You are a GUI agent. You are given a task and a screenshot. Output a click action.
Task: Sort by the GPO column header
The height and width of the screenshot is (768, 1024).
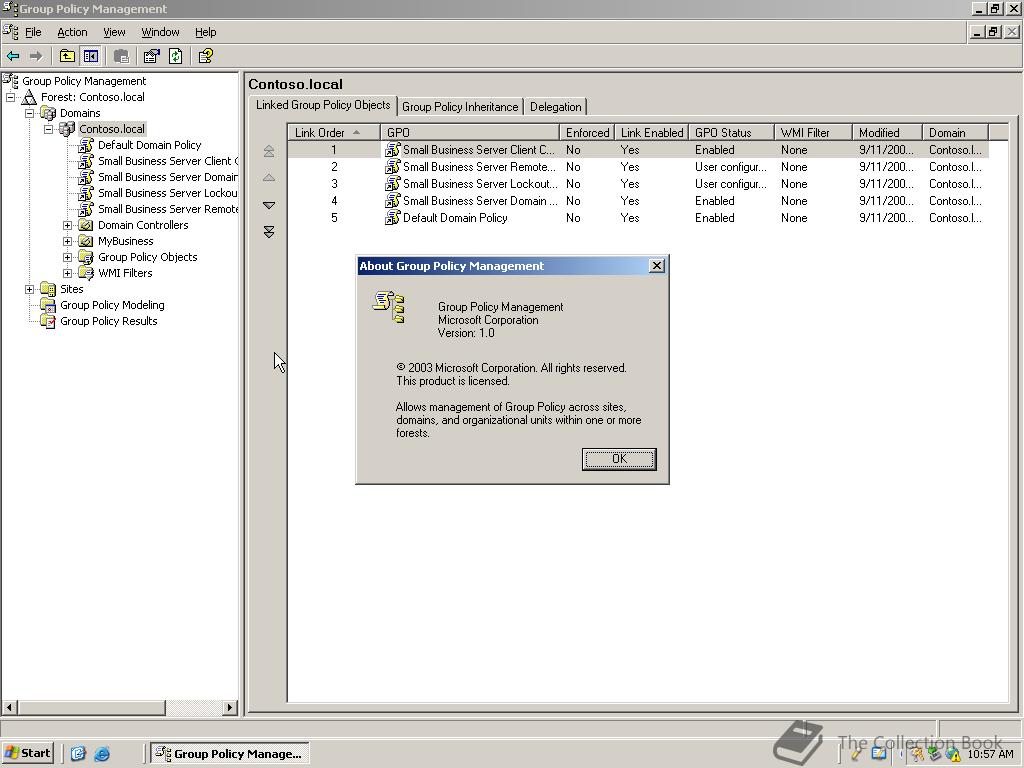(x=470, y=133)
